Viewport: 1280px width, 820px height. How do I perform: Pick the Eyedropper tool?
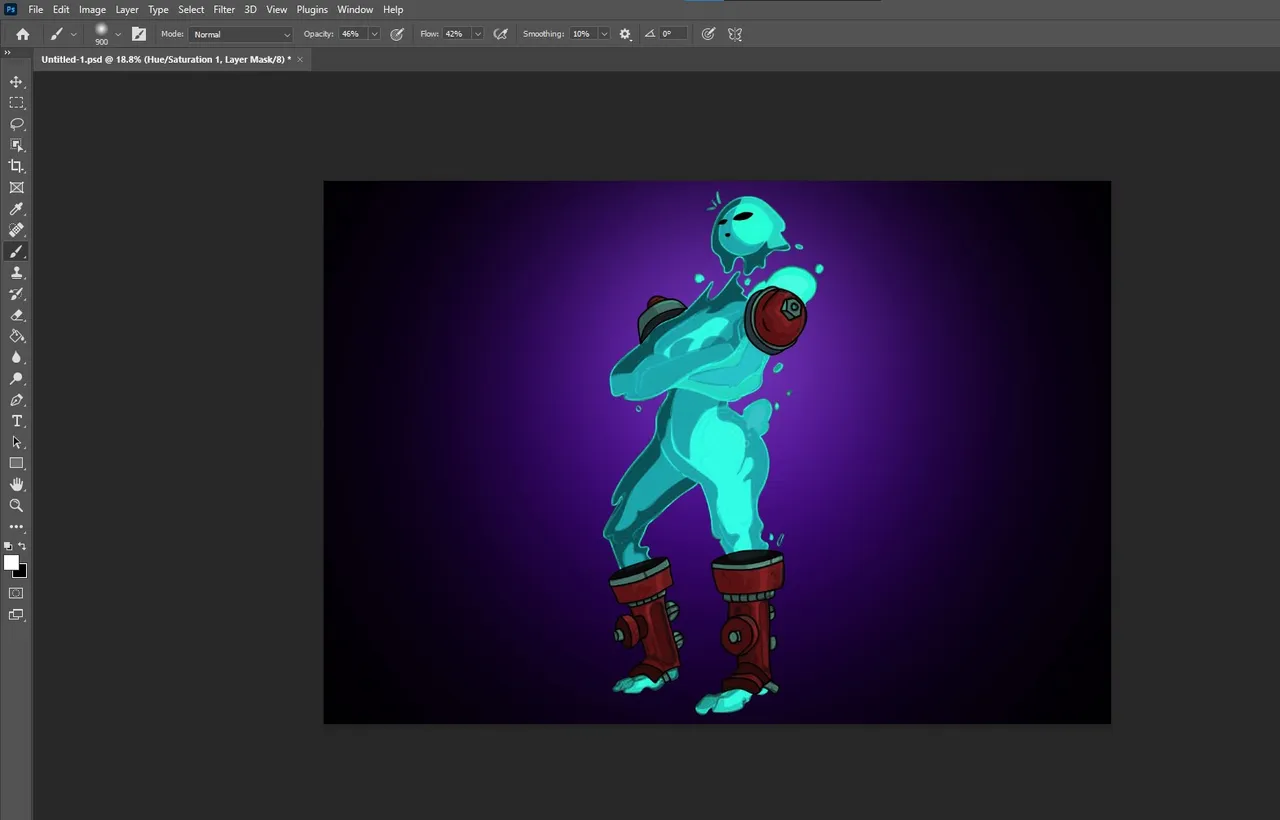16,209
